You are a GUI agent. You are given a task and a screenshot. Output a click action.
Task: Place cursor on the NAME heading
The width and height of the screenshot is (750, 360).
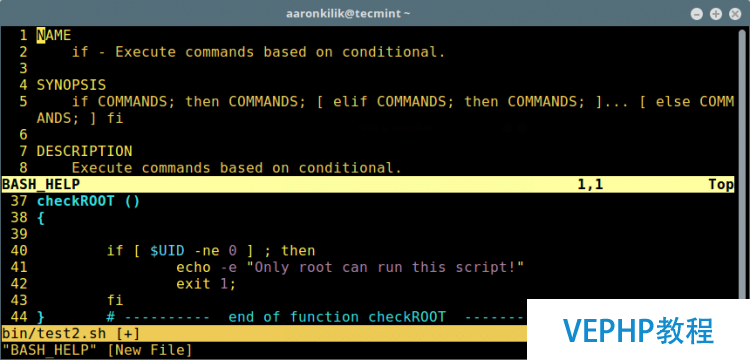[54, 35]
